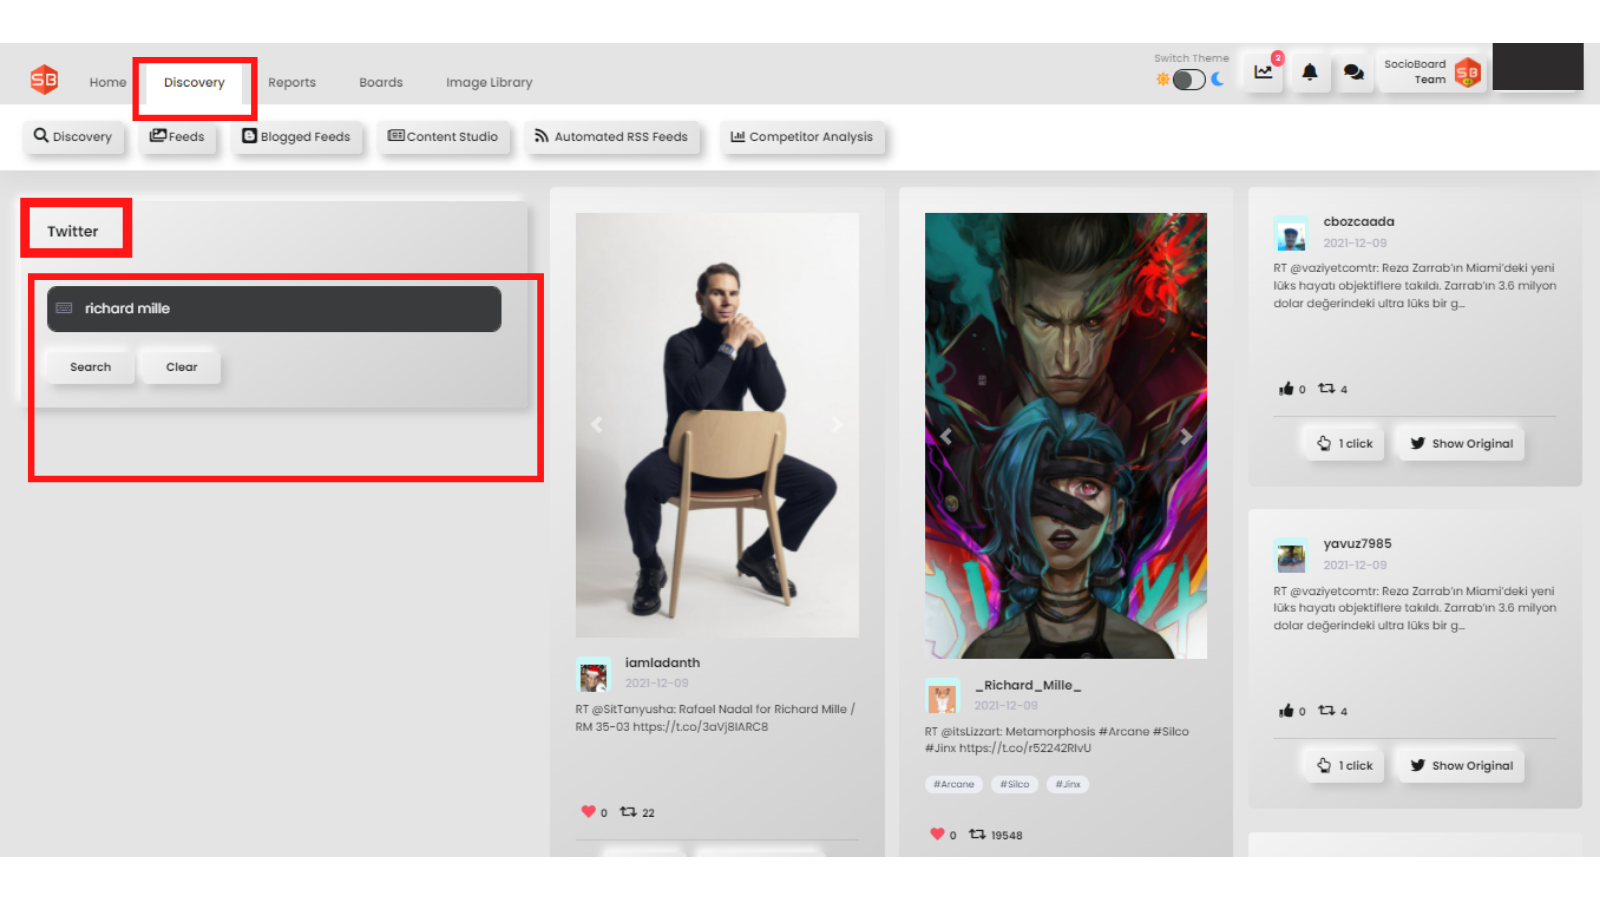Click the #Jinx hashtag chip

[x=1068, y=784]
